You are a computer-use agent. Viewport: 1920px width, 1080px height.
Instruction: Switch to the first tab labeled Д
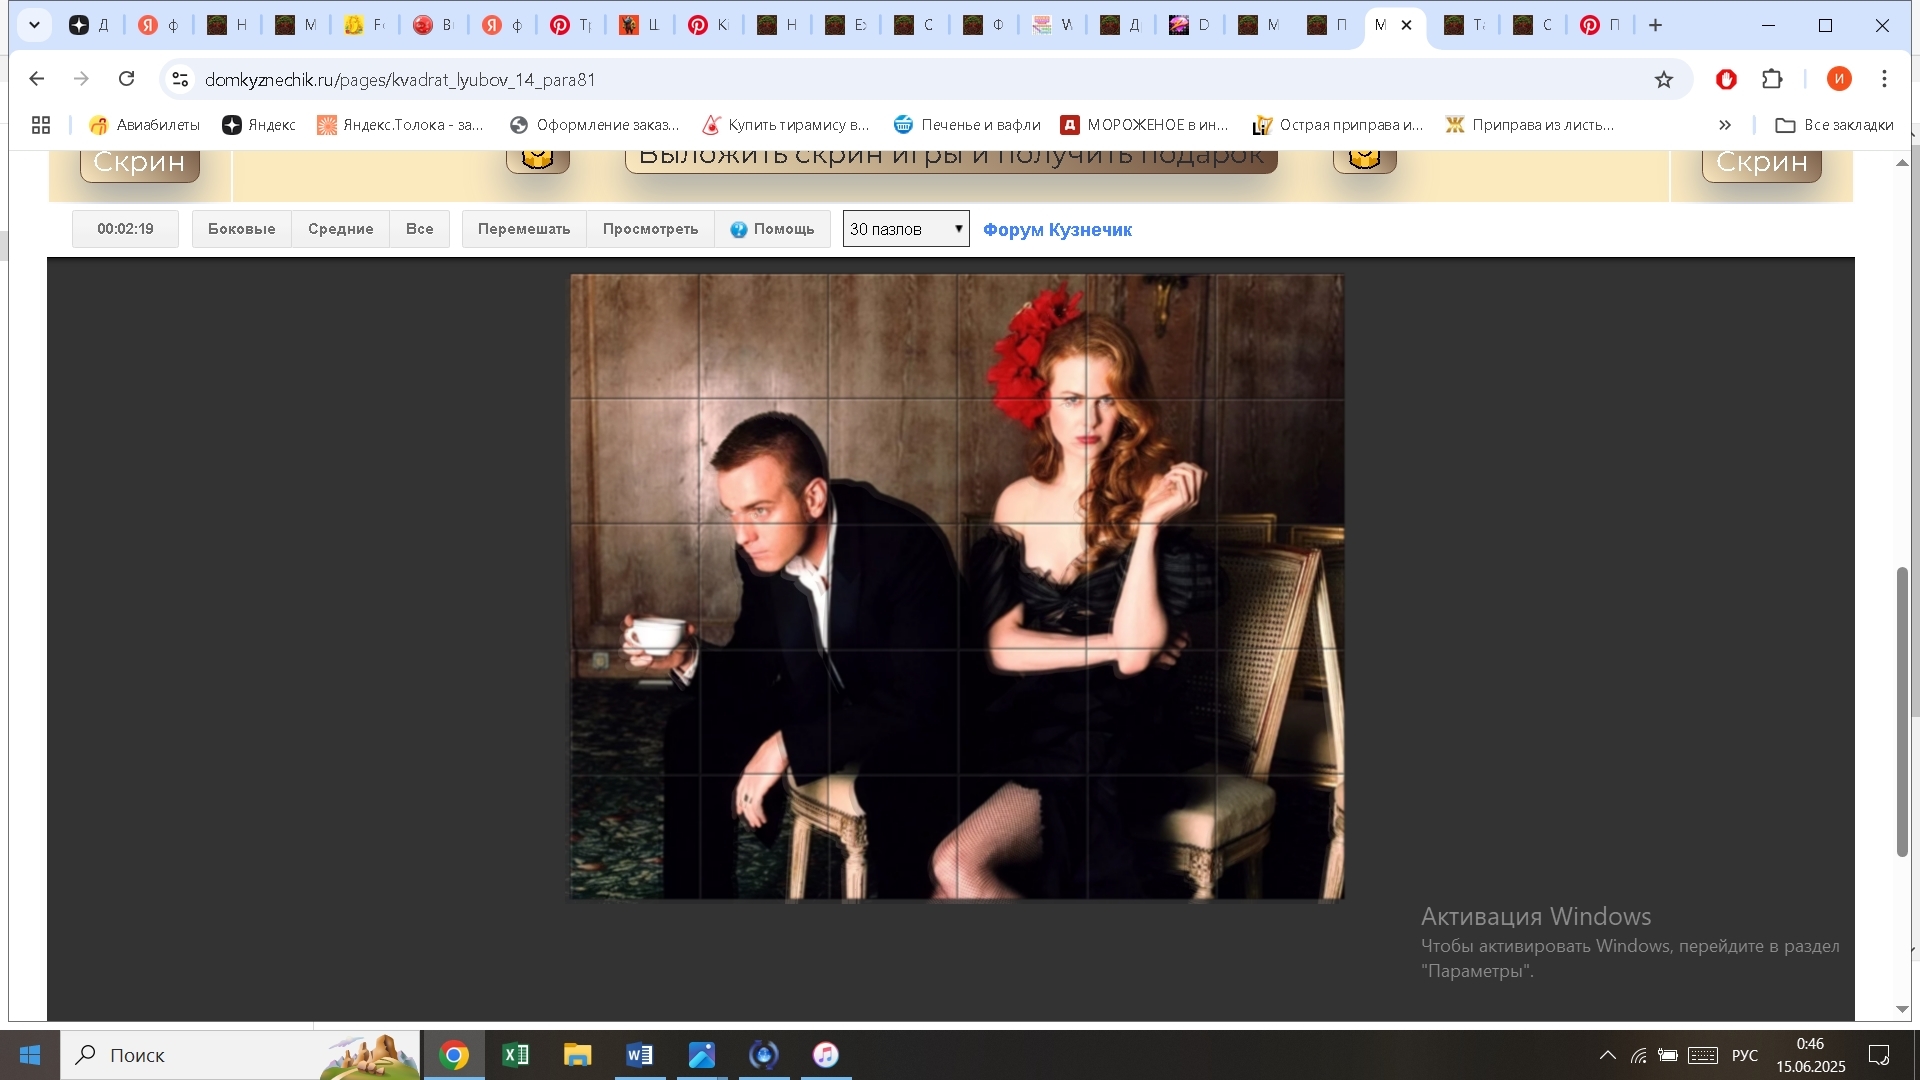(x=89, y=25)
